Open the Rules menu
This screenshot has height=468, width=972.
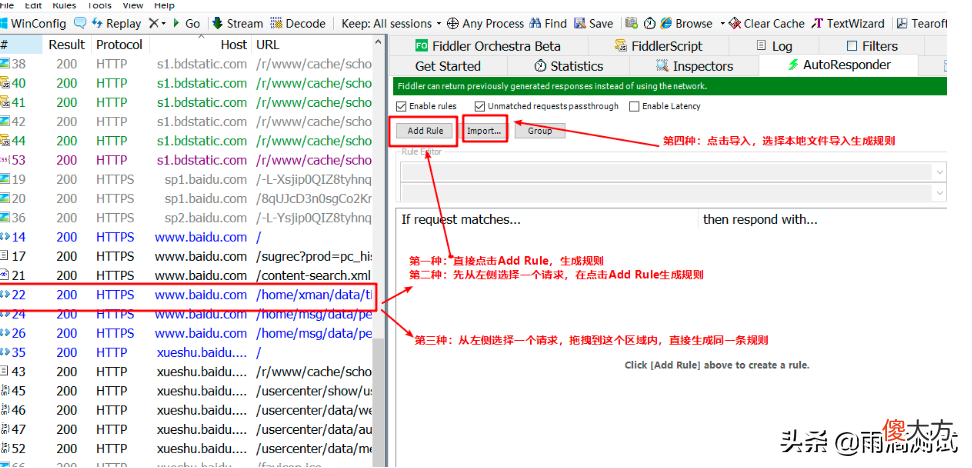(x=64, y=5)
